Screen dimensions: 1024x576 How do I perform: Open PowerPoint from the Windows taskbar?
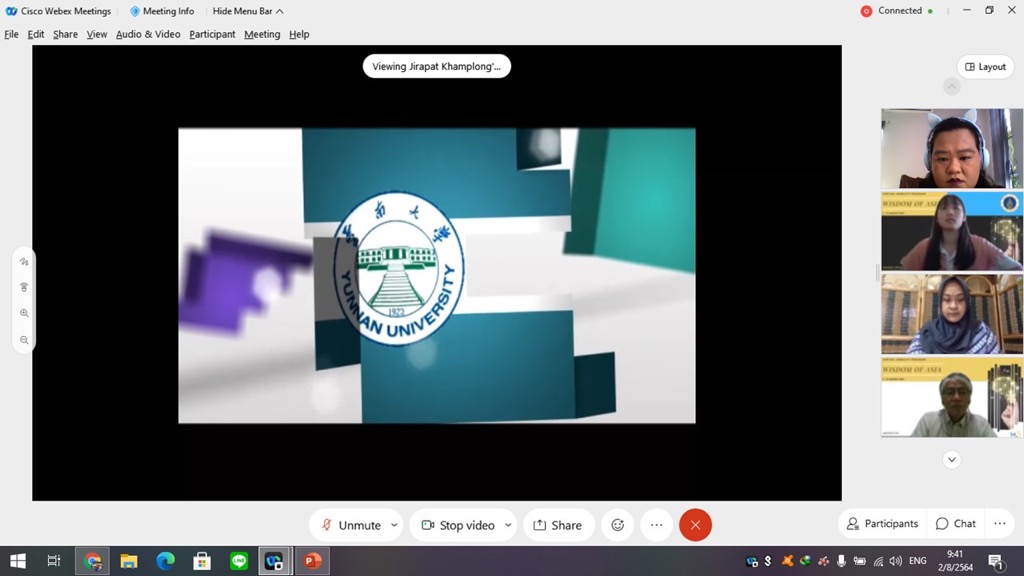click(310, 561)
